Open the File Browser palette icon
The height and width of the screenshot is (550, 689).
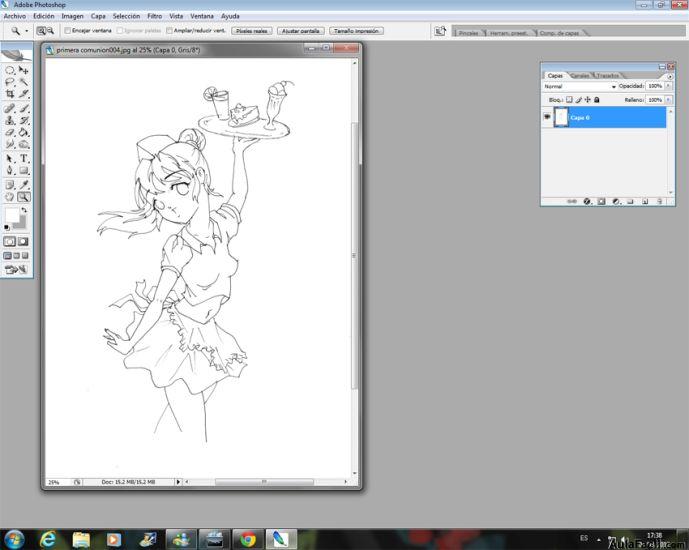pyautogui.click(x=440, y=31)
